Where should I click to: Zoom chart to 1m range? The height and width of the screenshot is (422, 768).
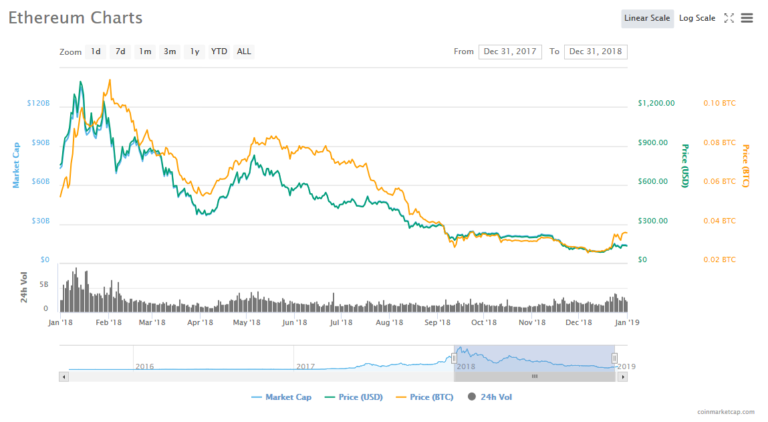coord(145,51)
